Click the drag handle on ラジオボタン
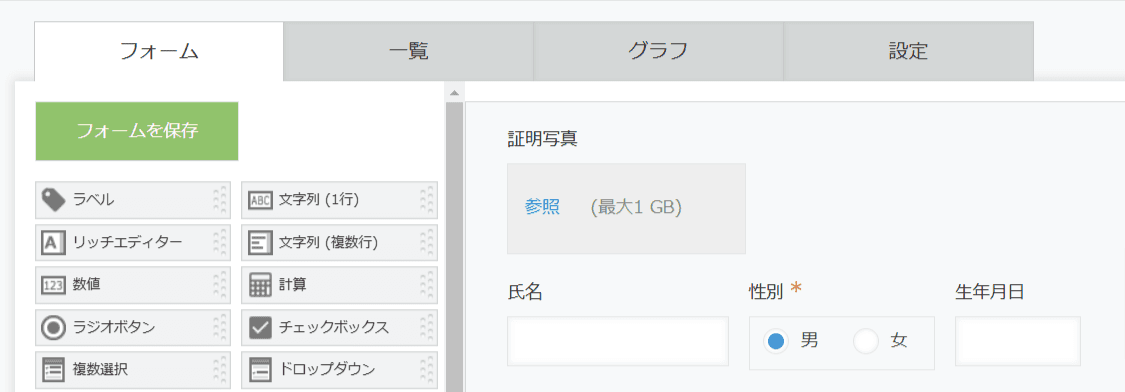The image size is (1125, 392). click(221, 327)
